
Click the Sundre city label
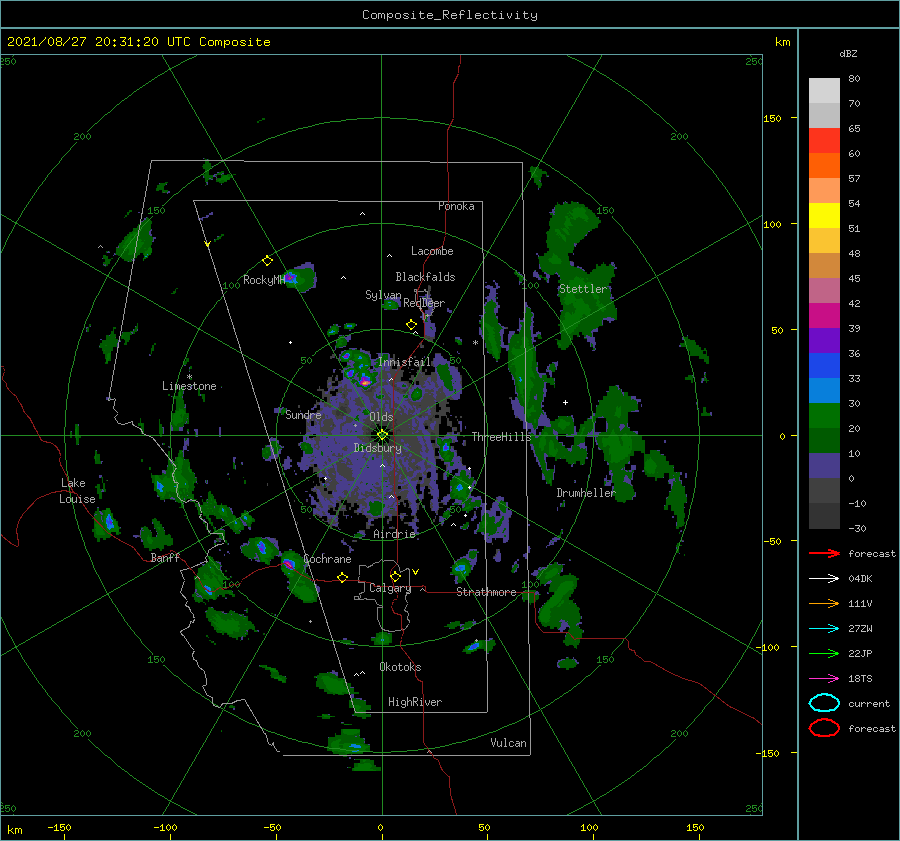click(x=303, y=415)
